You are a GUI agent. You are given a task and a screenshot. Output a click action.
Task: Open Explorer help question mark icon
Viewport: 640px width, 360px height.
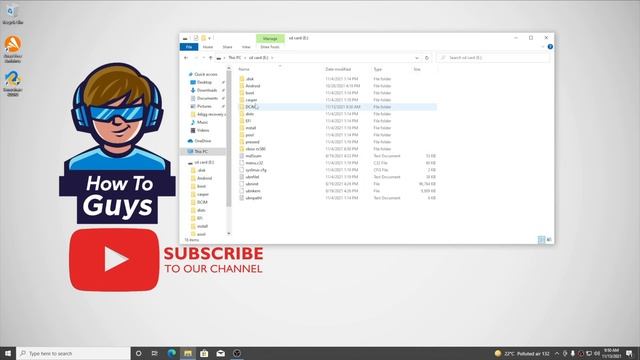(550, 47)
